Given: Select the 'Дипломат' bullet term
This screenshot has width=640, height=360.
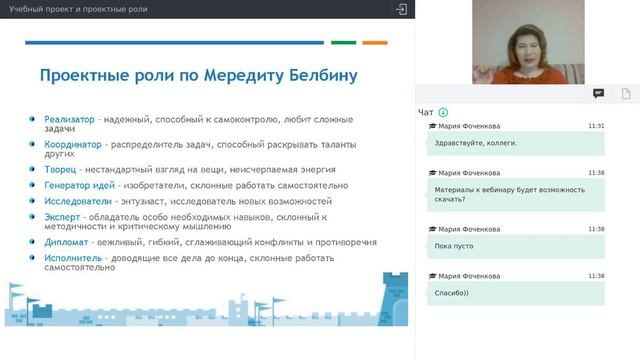Looking at the screenshot, I should pos(66,242).
